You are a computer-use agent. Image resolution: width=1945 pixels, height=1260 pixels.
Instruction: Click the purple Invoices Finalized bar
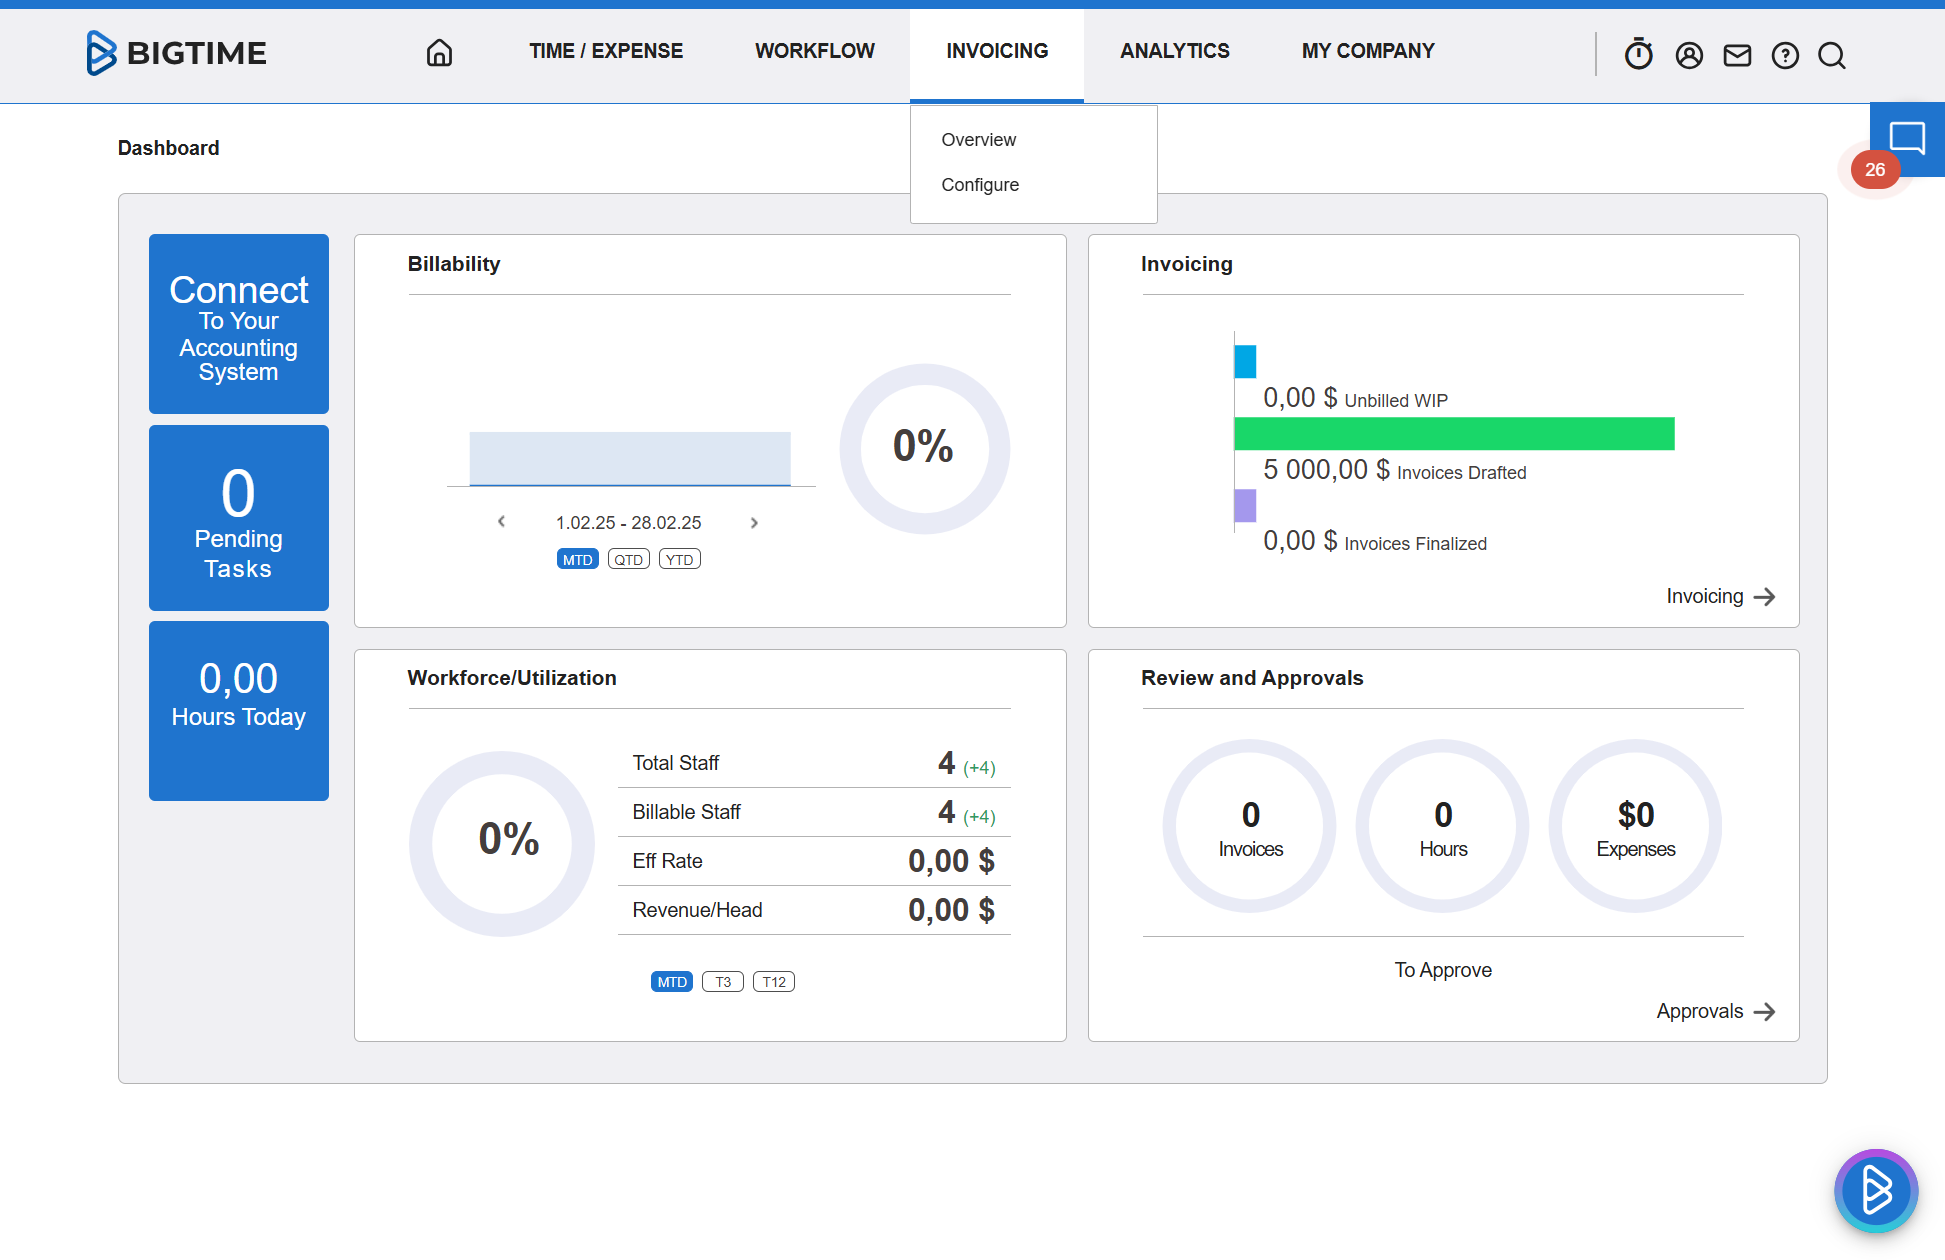(1245, 505)
